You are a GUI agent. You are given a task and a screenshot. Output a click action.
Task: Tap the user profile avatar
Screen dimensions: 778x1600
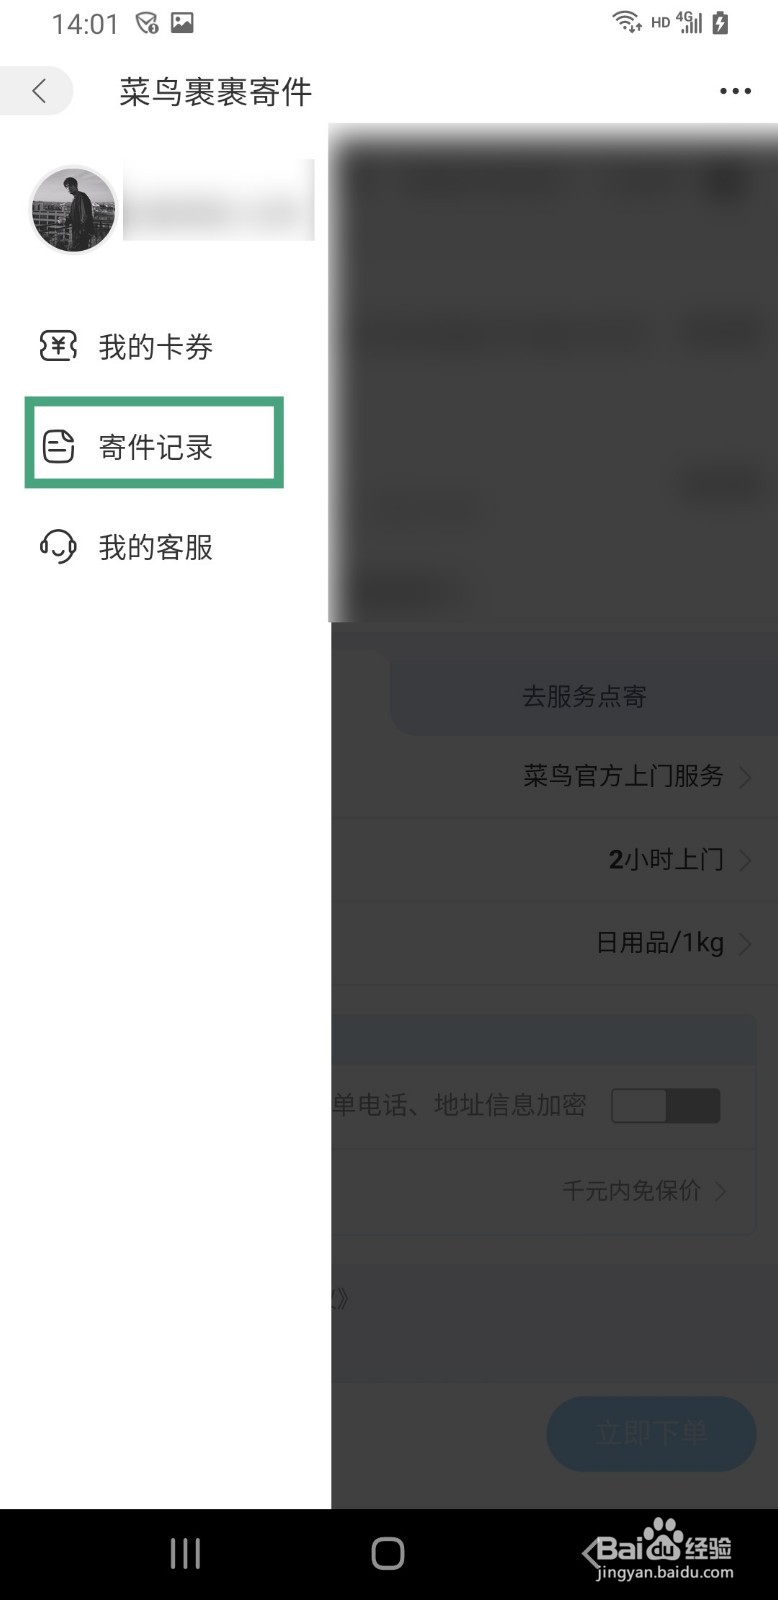click(74, 209)
